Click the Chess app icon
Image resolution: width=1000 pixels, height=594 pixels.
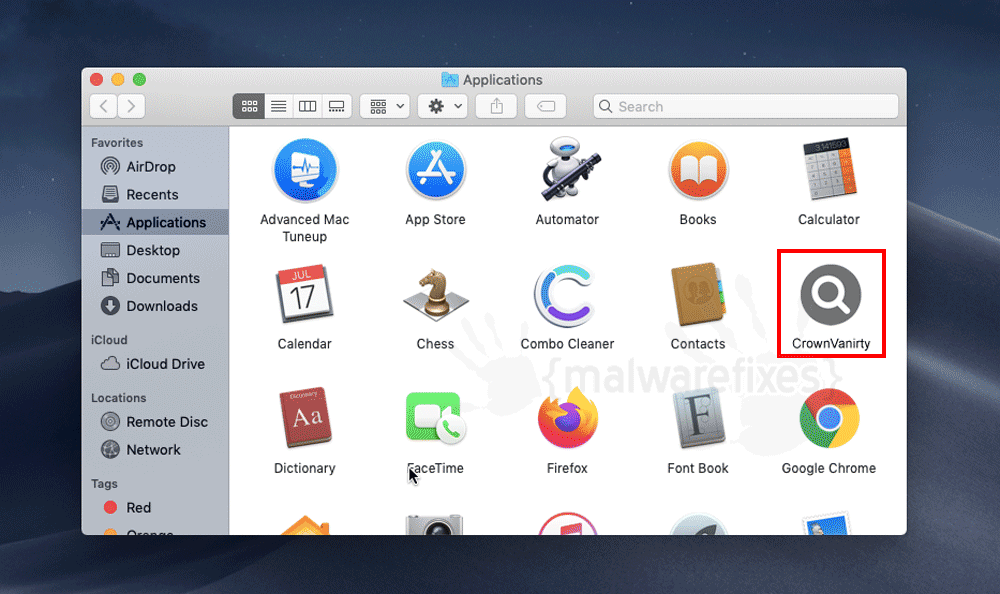(x=436, y=295)
